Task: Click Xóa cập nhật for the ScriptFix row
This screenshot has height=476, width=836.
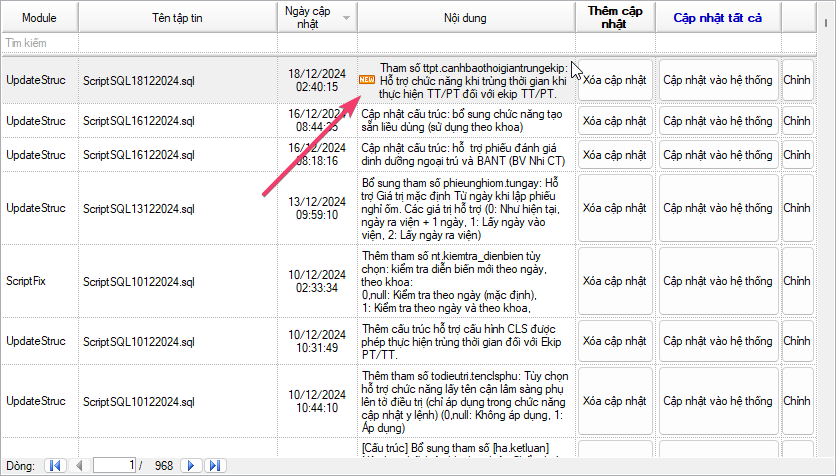Action: pyautogui.click(x=615, y=281)
